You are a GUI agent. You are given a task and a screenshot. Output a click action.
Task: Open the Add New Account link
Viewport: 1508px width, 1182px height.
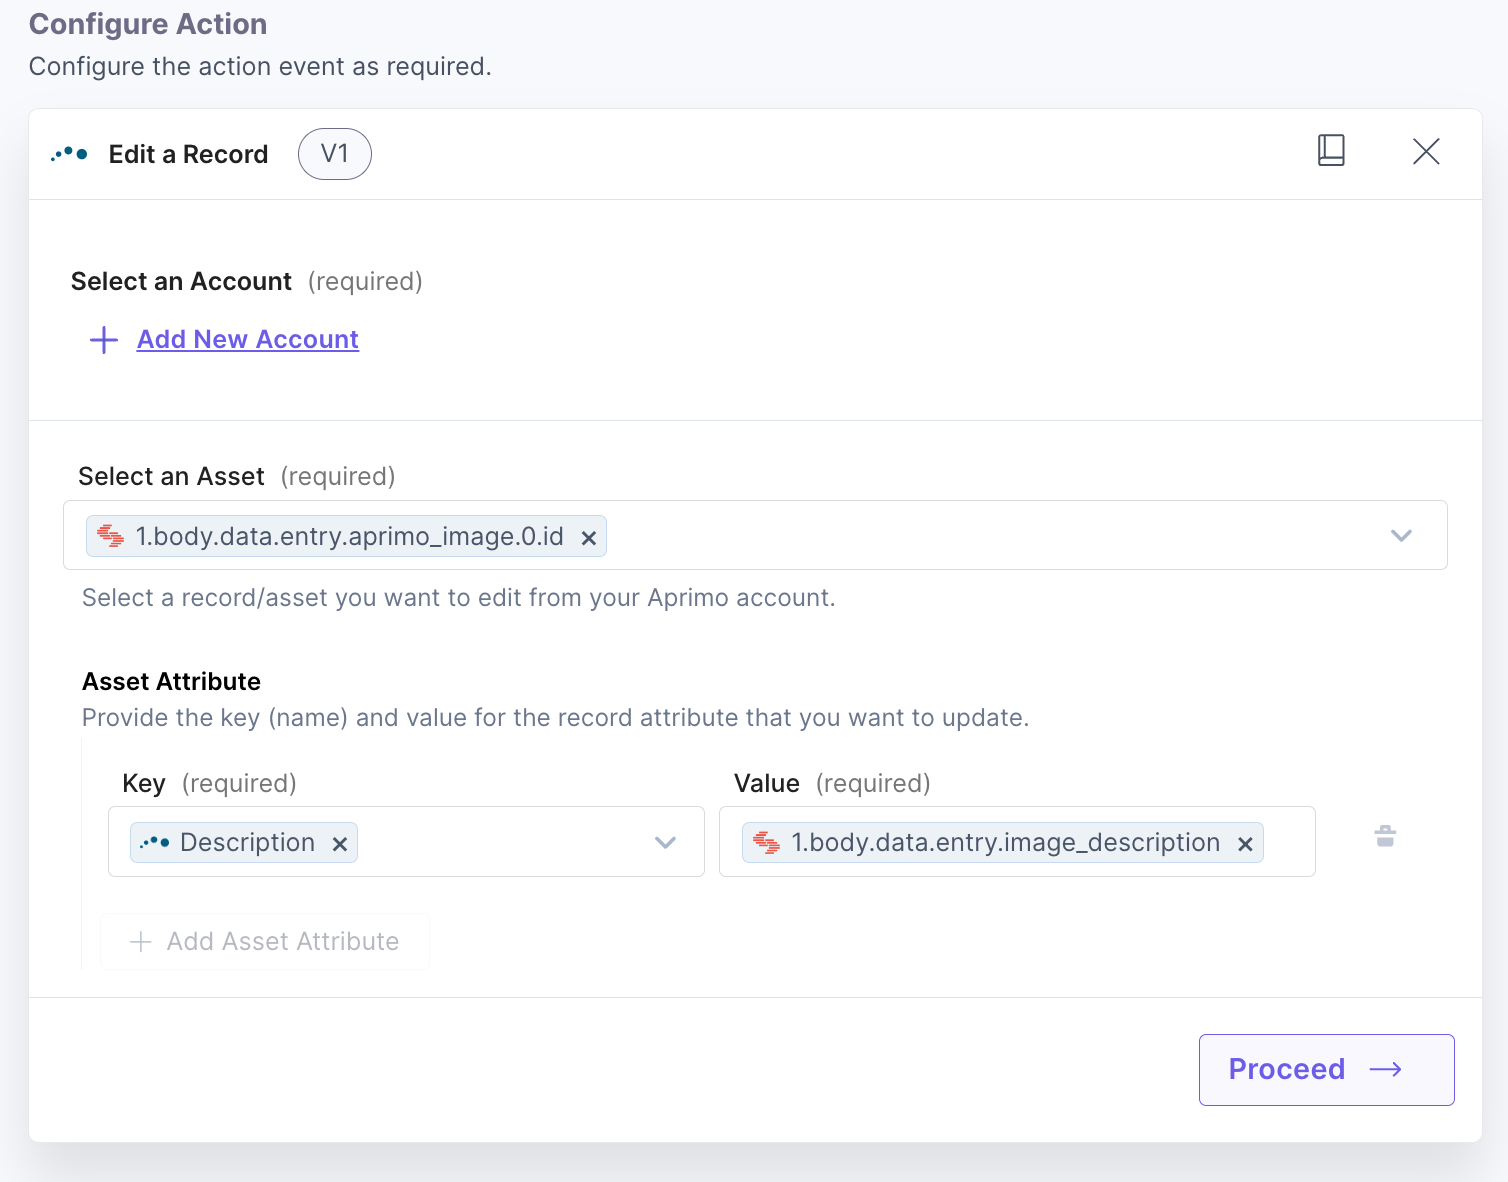pyautogui.click(x=248, y=340)
